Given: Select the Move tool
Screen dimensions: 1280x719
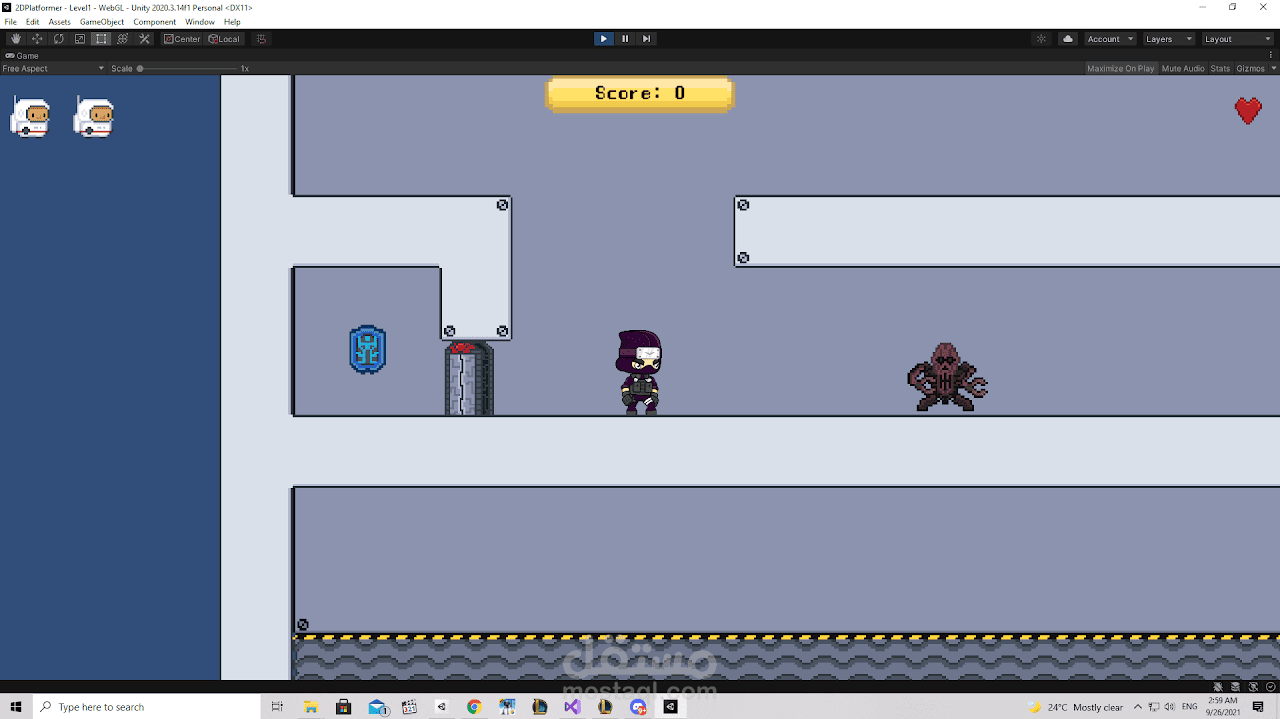Looking at the screenshot, I should point(37,39).
